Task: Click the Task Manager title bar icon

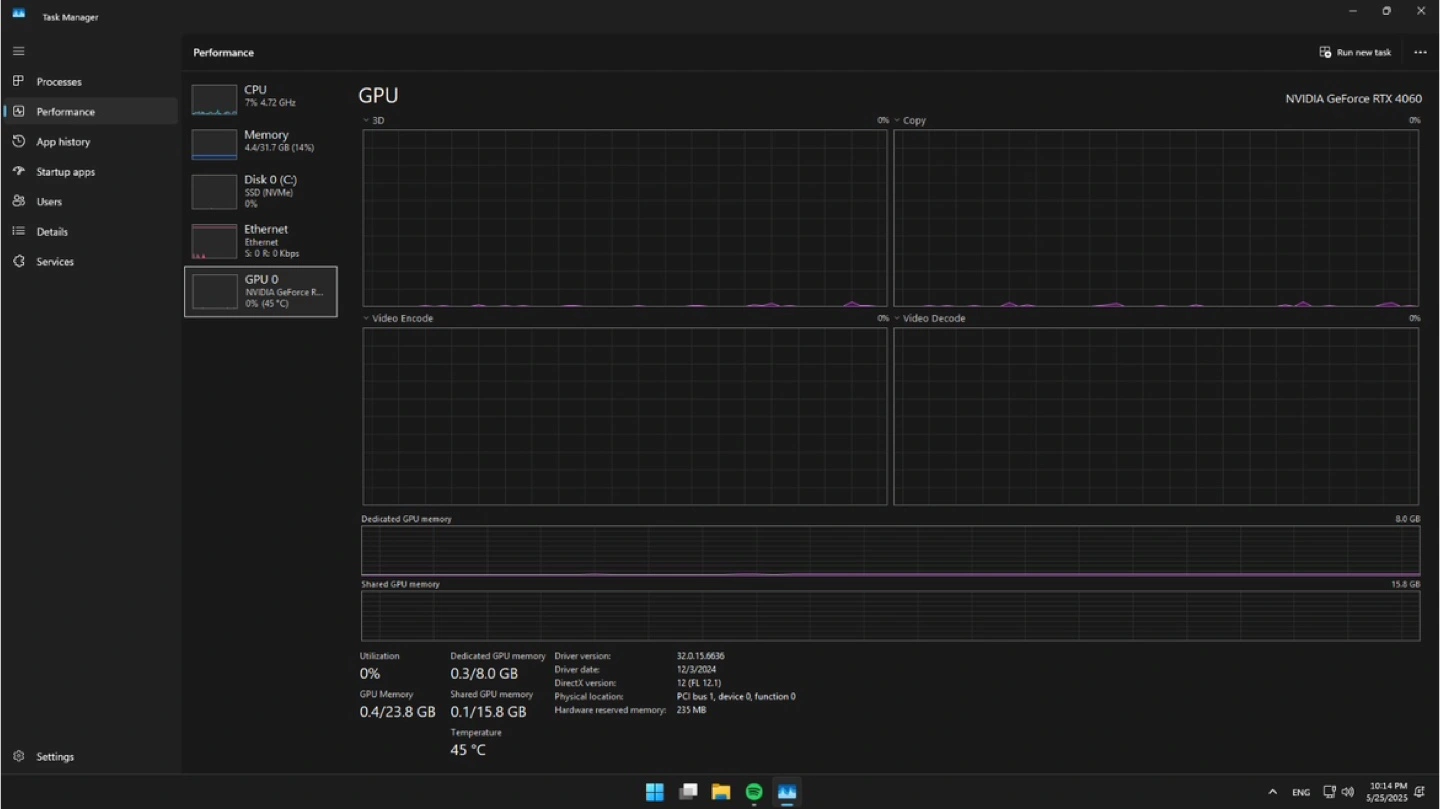Action: click(18, 13)
